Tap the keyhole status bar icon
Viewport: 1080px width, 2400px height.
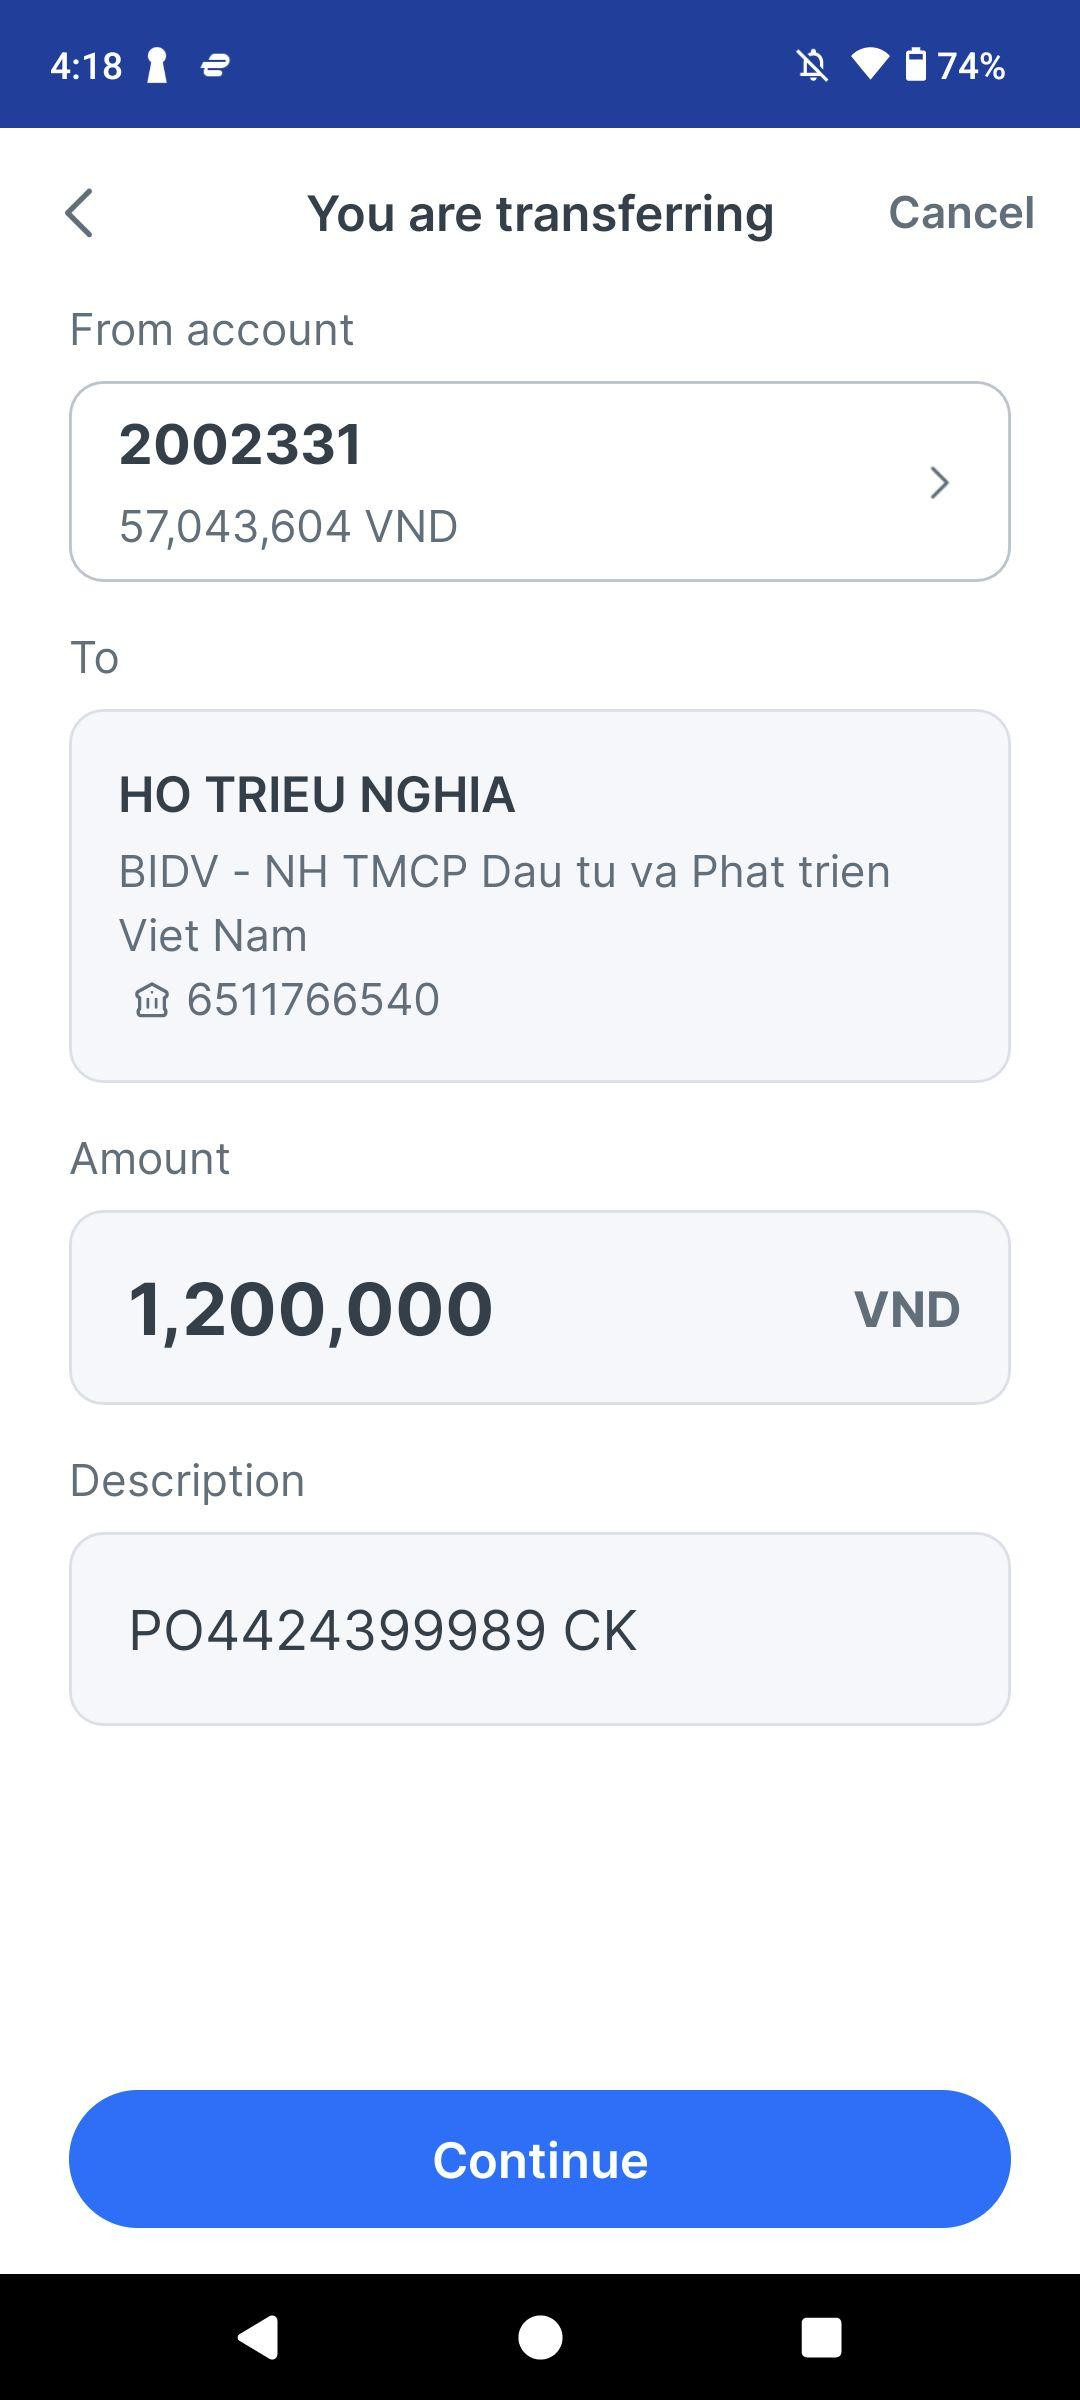coord(157,66)
